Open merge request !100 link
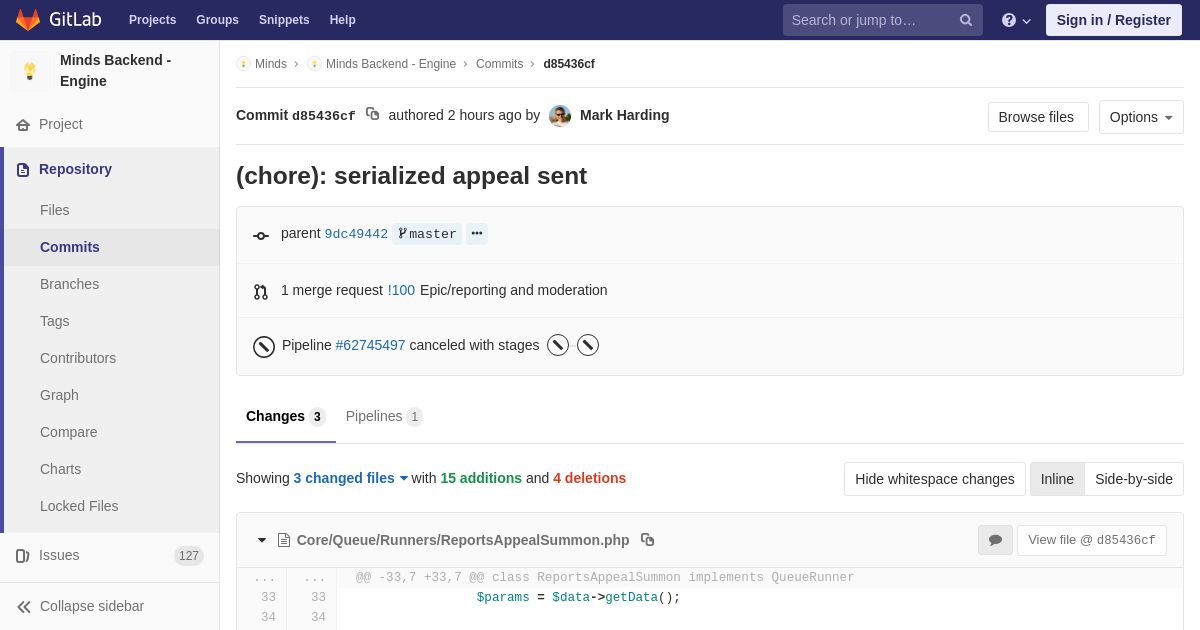The image size is (1200, 630). (401, 290)
